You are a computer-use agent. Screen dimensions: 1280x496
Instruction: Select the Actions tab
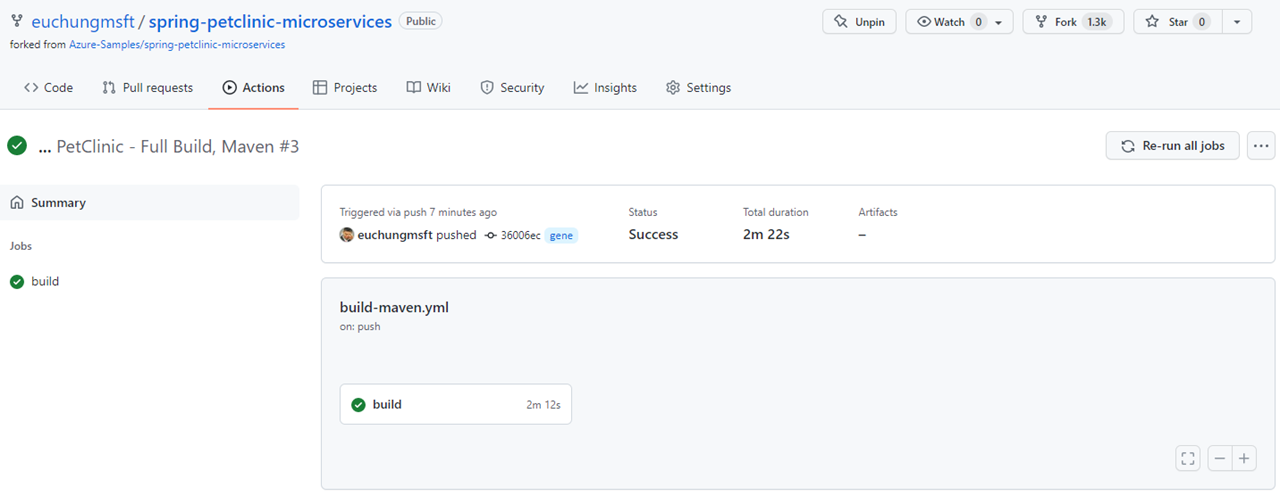pyautogui.click(x=254, y=88)
